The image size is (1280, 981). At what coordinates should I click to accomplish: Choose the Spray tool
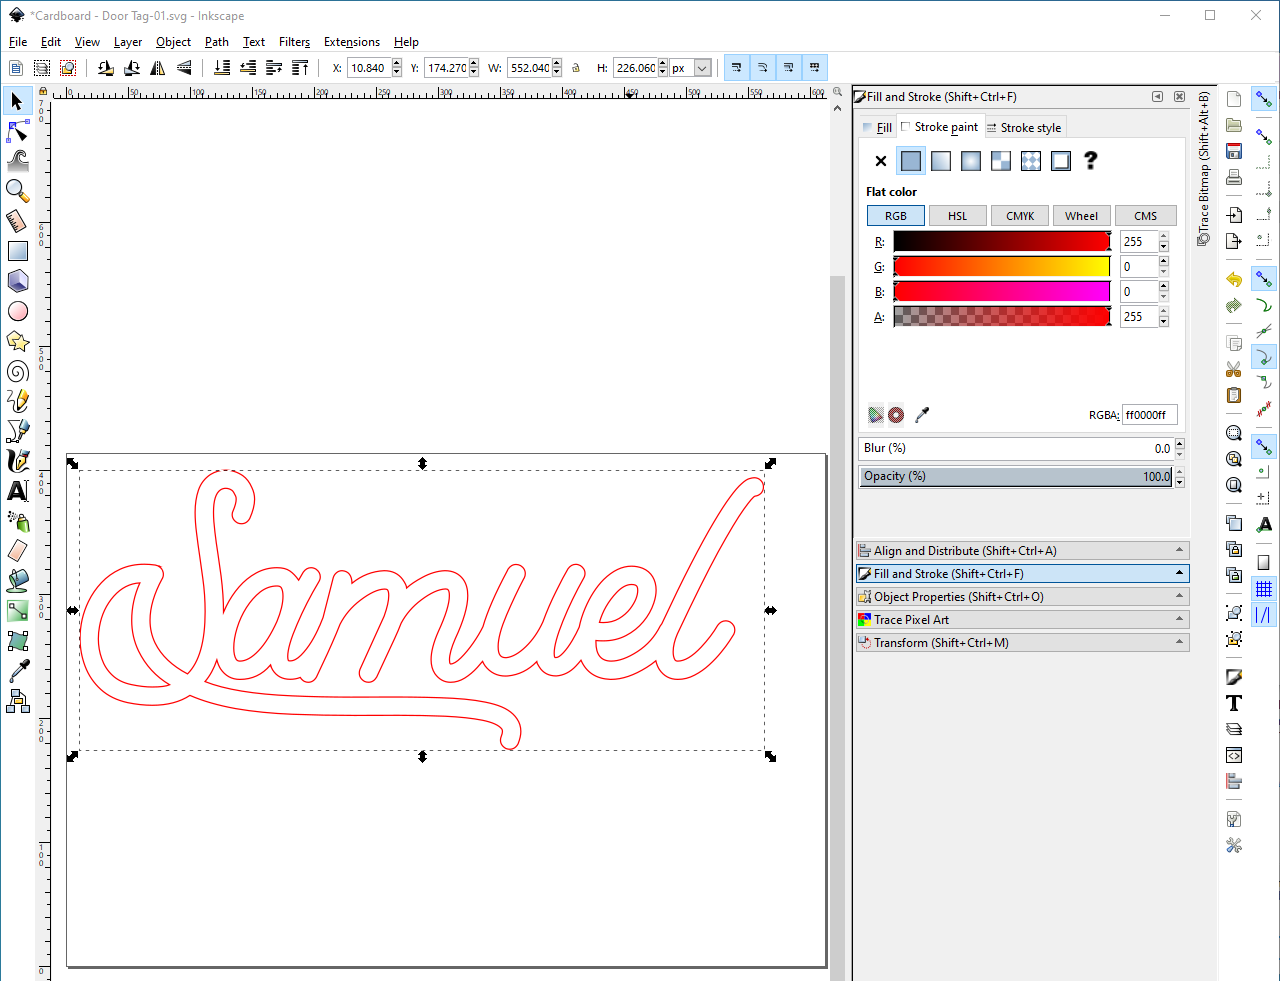tap(18, 521)
